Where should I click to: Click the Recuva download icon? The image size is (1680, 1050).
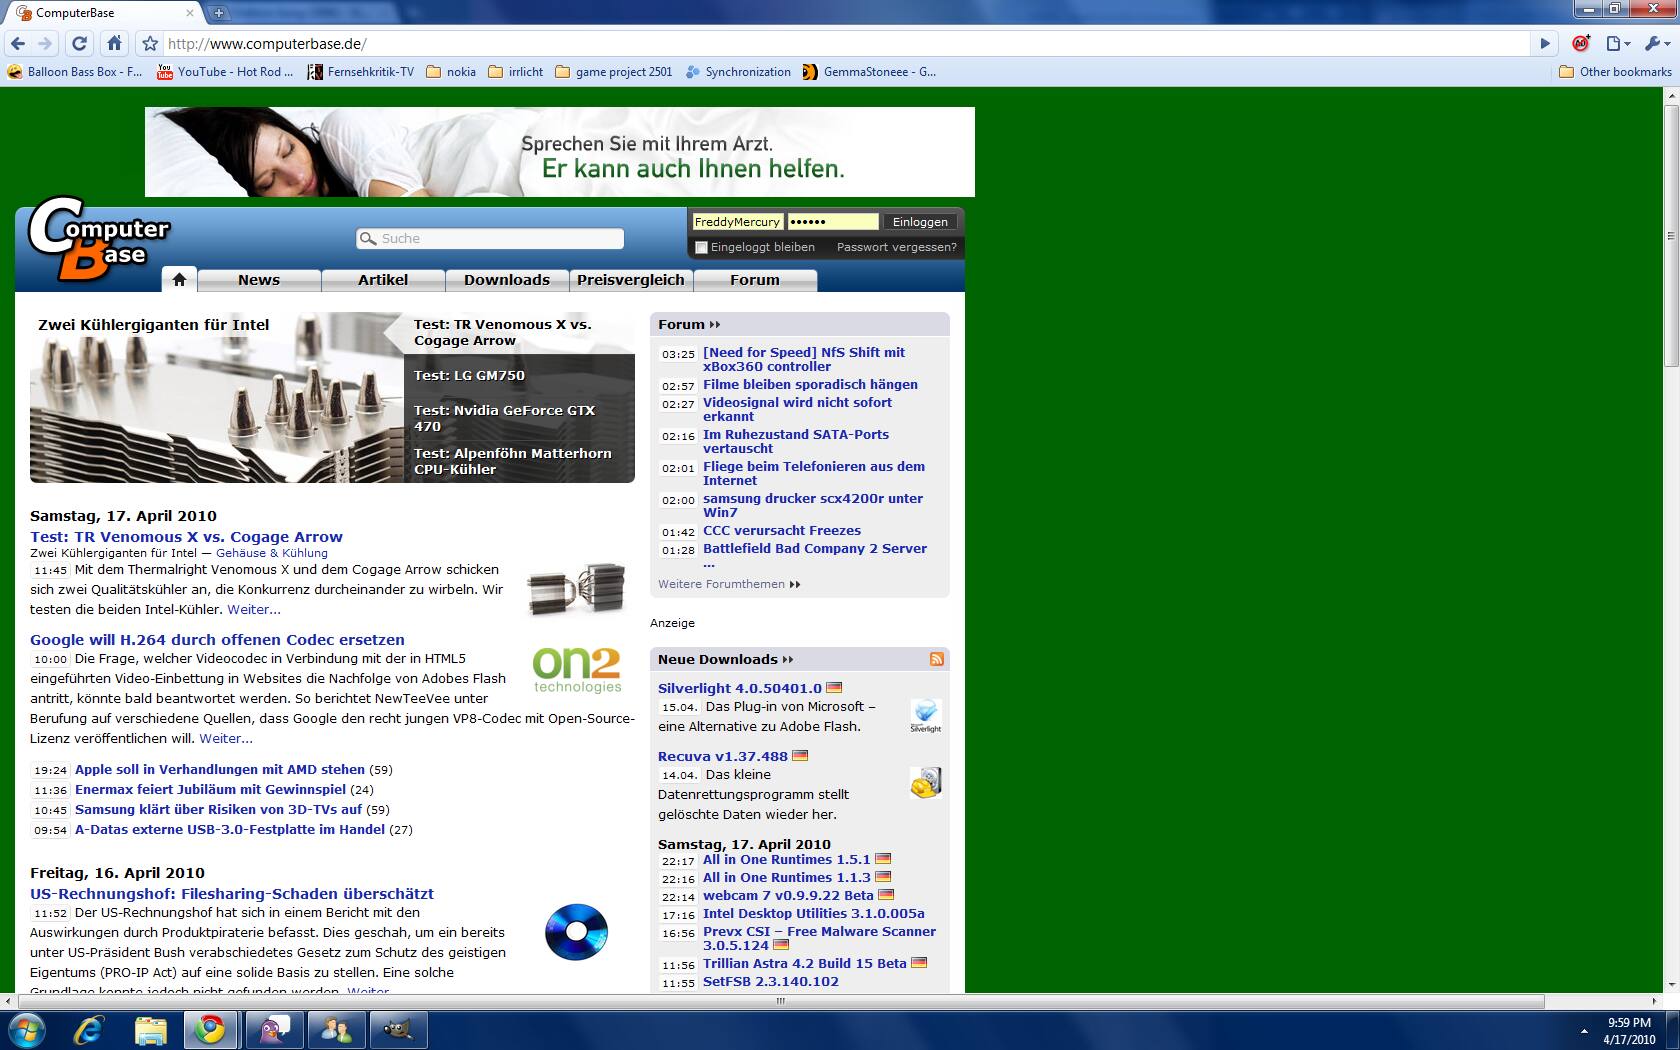pos(926,782)
